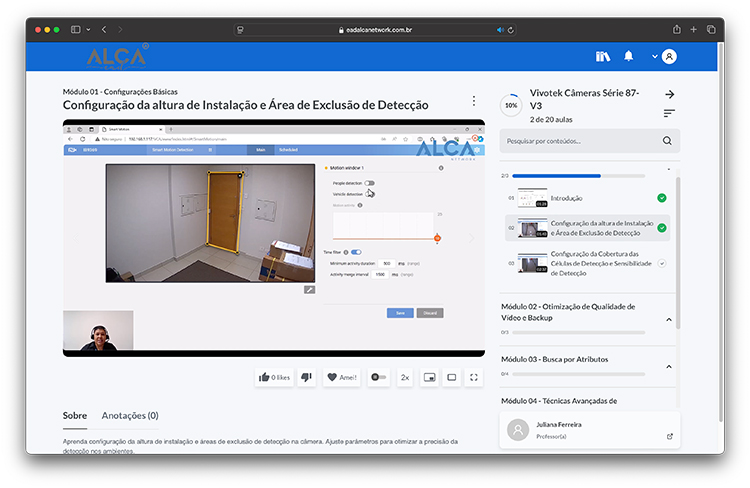Viewport: 750px width, 488px height.
Task: Select the Anotações (0) tab
Action: click(130, 415)
